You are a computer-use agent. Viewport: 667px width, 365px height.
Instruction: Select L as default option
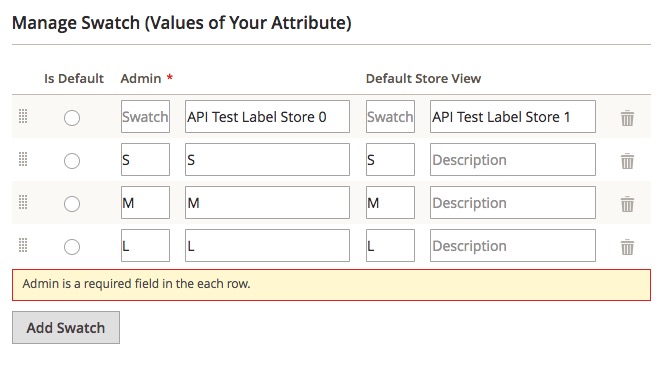point(72,247)
